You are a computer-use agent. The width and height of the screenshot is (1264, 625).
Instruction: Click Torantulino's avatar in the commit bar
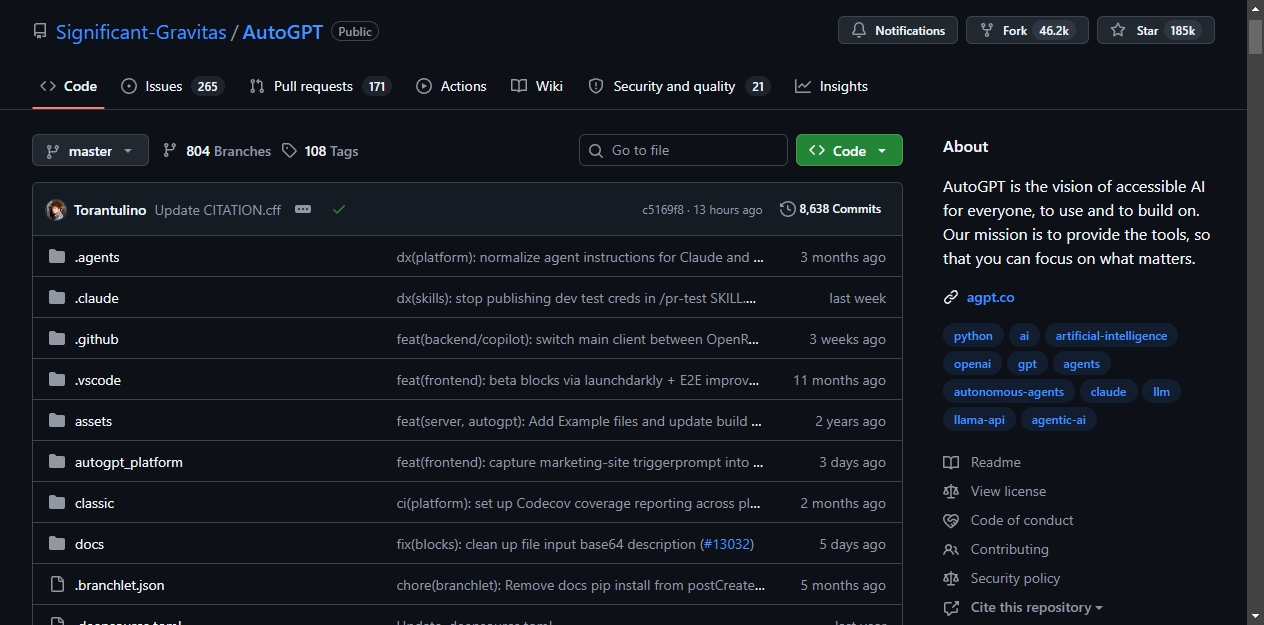pos(57,210)
